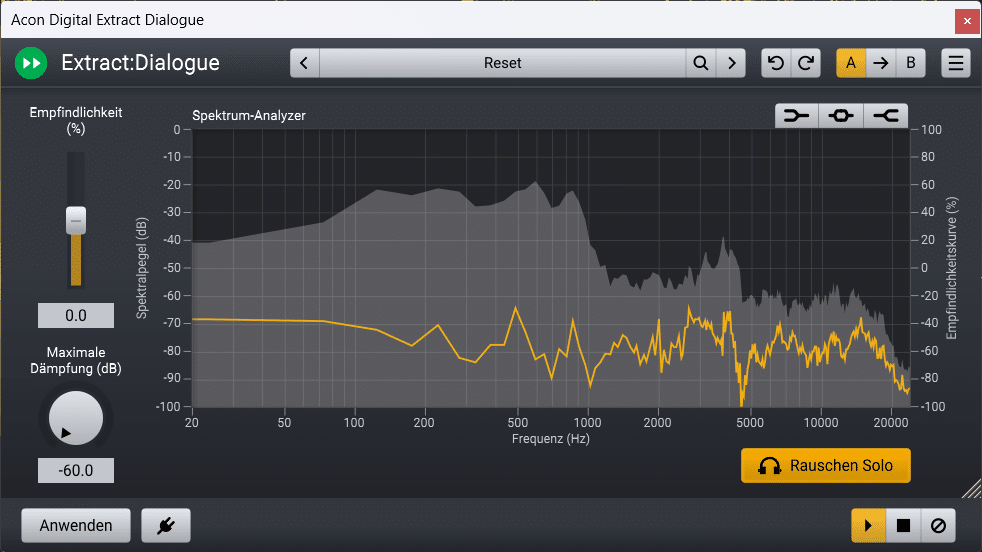
Task: Click the Extract:Dialogue plugin title
Action: tap(140, 63)
